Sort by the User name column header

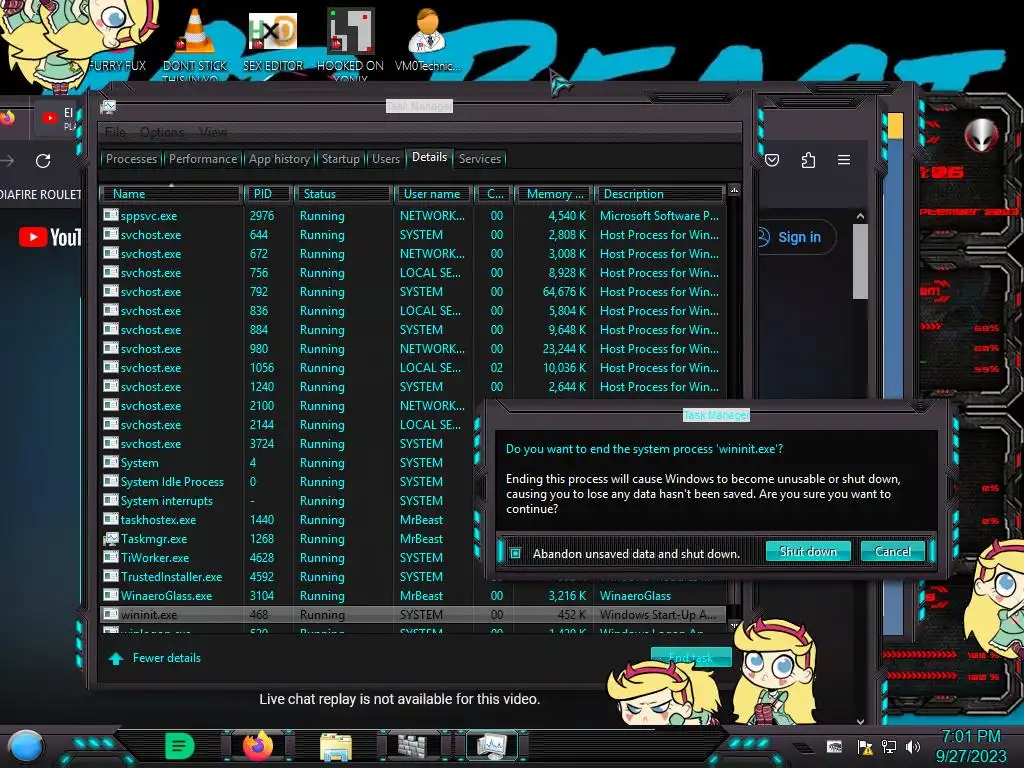point(432,194)
